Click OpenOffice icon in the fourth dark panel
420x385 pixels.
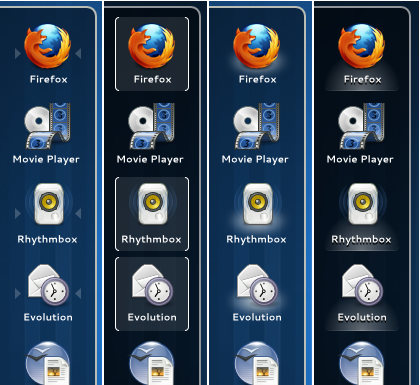click(362, 363)
